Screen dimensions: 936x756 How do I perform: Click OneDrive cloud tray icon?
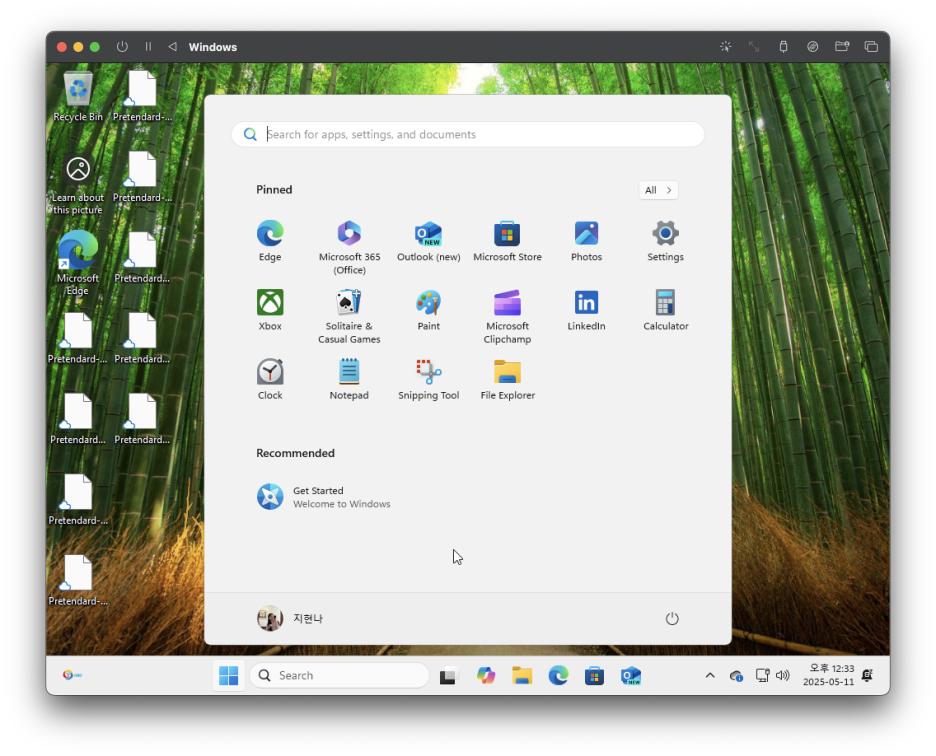click(x=736, y=676)
